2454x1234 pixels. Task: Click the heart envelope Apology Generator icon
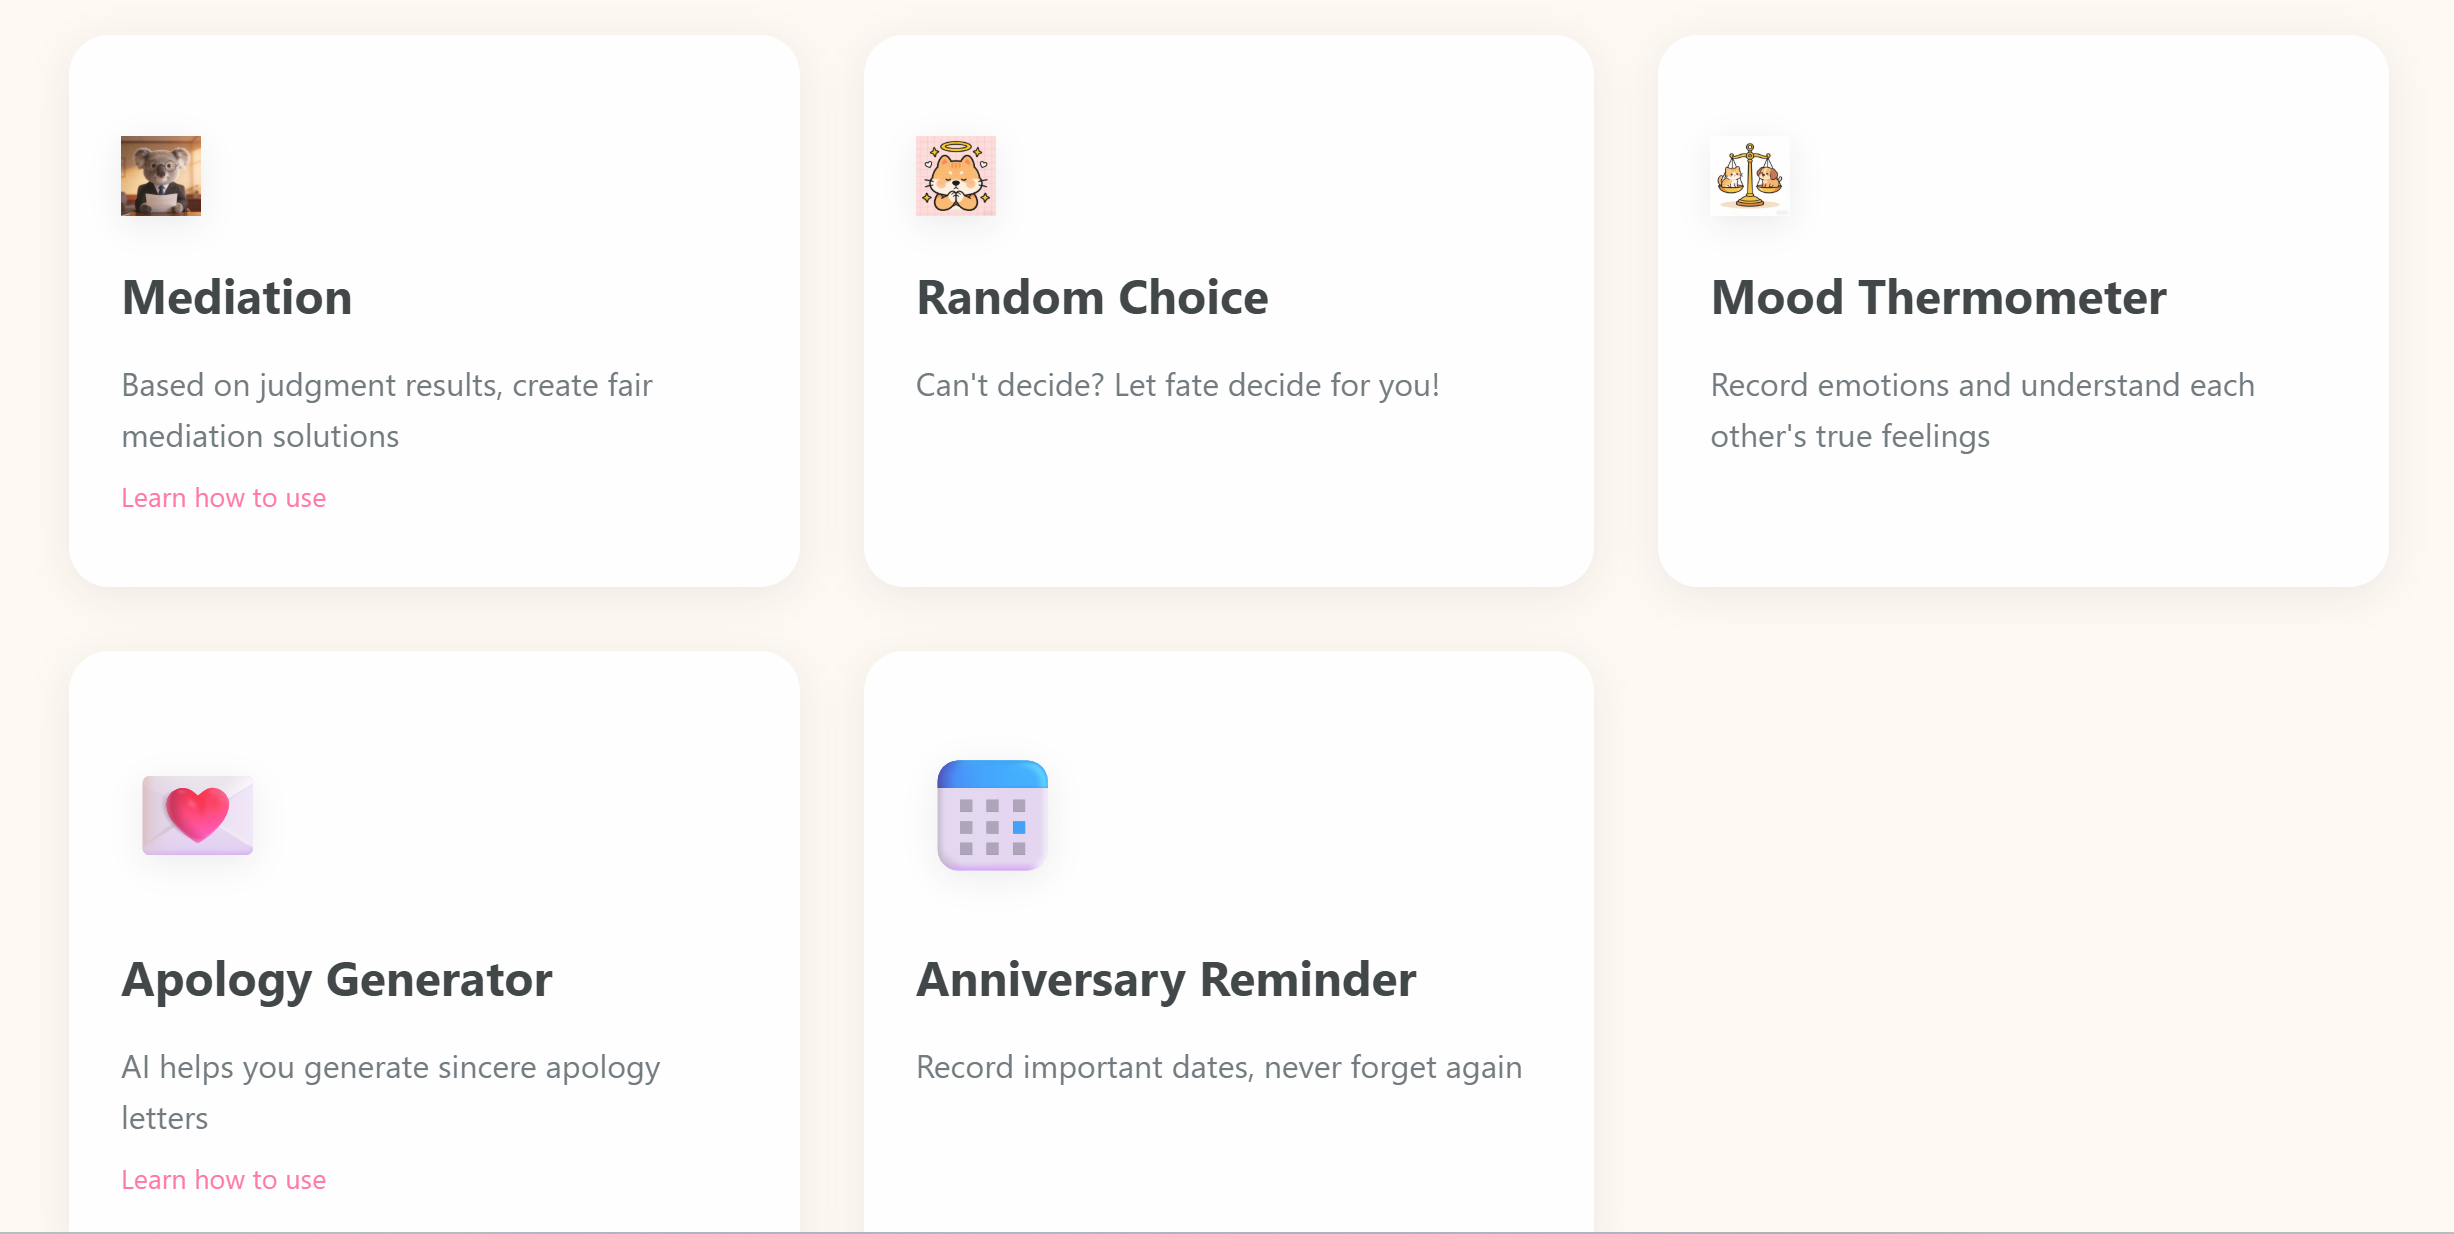coord(197,815)
